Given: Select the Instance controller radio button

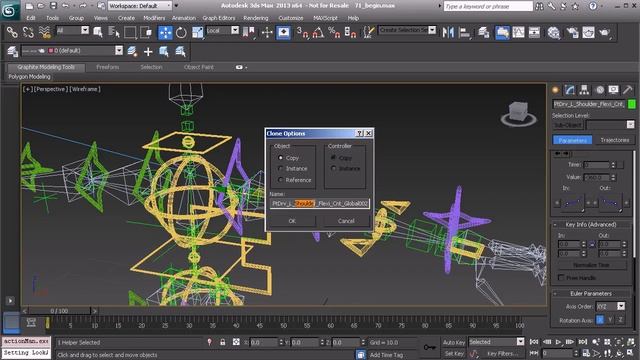Looking at the screenshot, I should 333,169.
